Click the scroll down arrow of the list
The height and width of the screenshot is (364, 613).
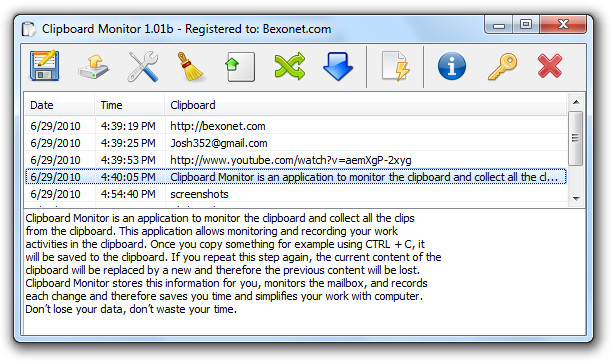coord(576,199)
